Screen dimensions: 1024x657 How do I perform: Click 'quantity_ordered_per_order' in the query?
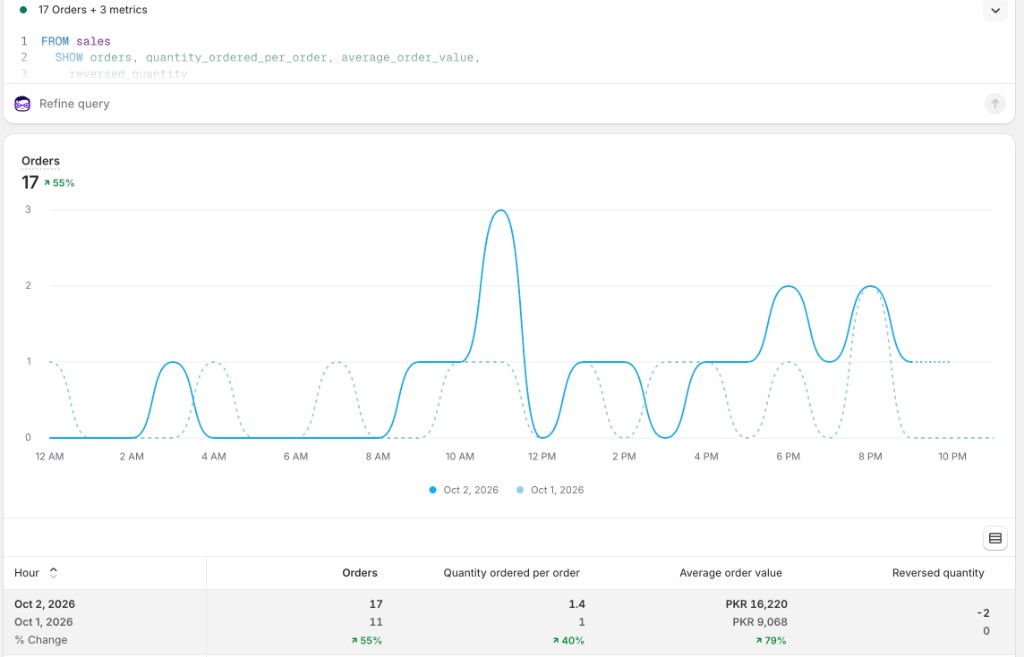pos(236,57)
